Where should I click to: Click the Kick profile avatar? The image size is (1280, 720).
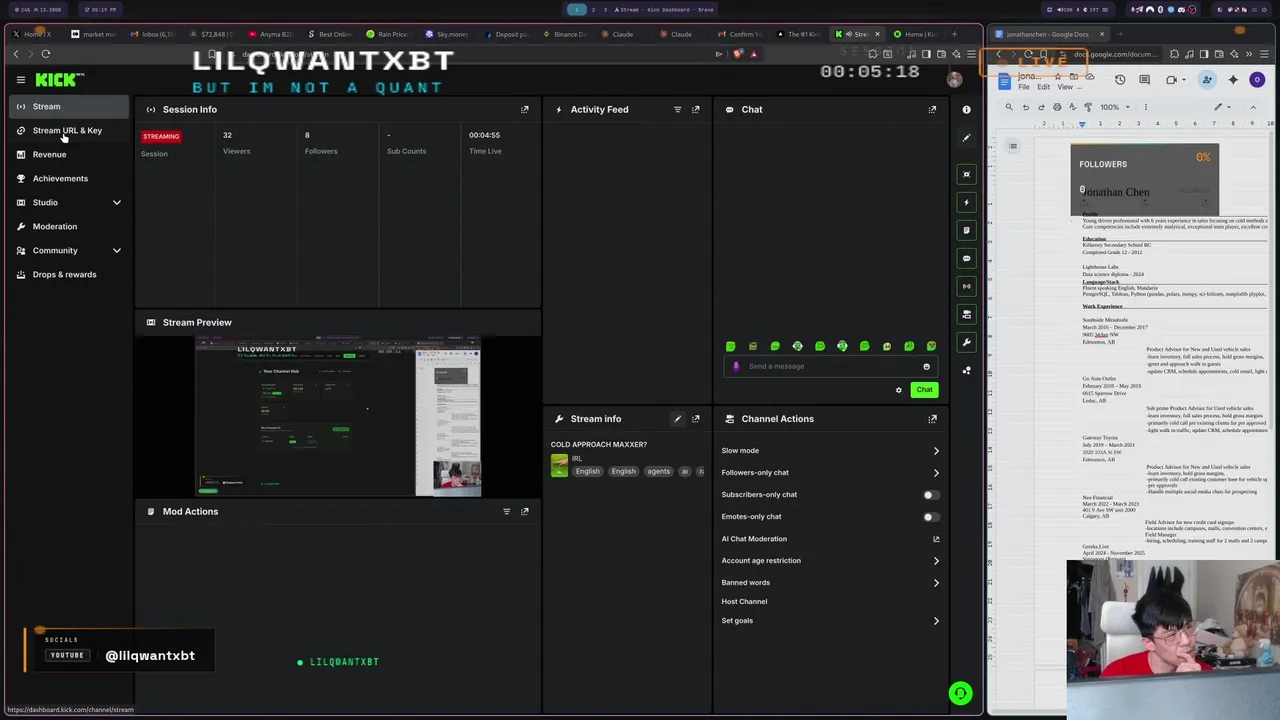coord(954,80)
